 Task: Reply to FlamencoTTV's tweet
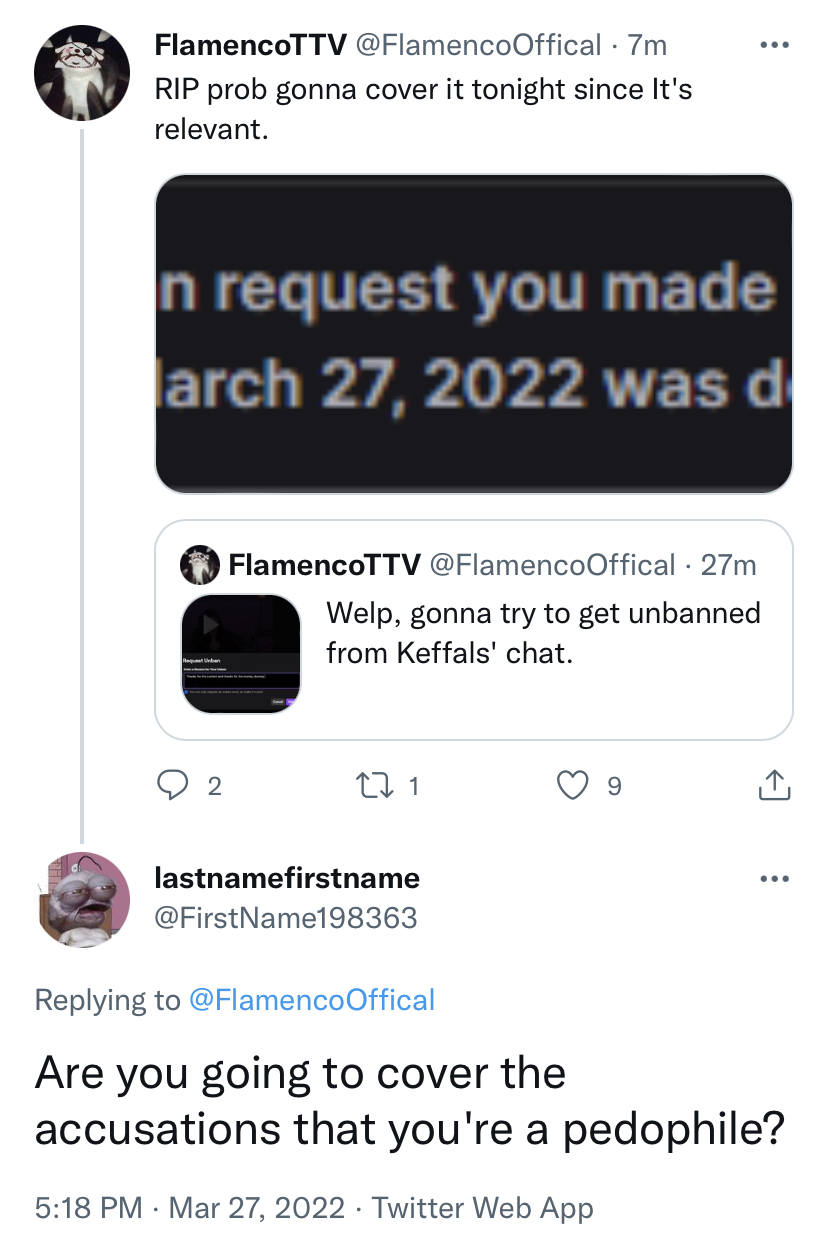click(x=174, y=786)
